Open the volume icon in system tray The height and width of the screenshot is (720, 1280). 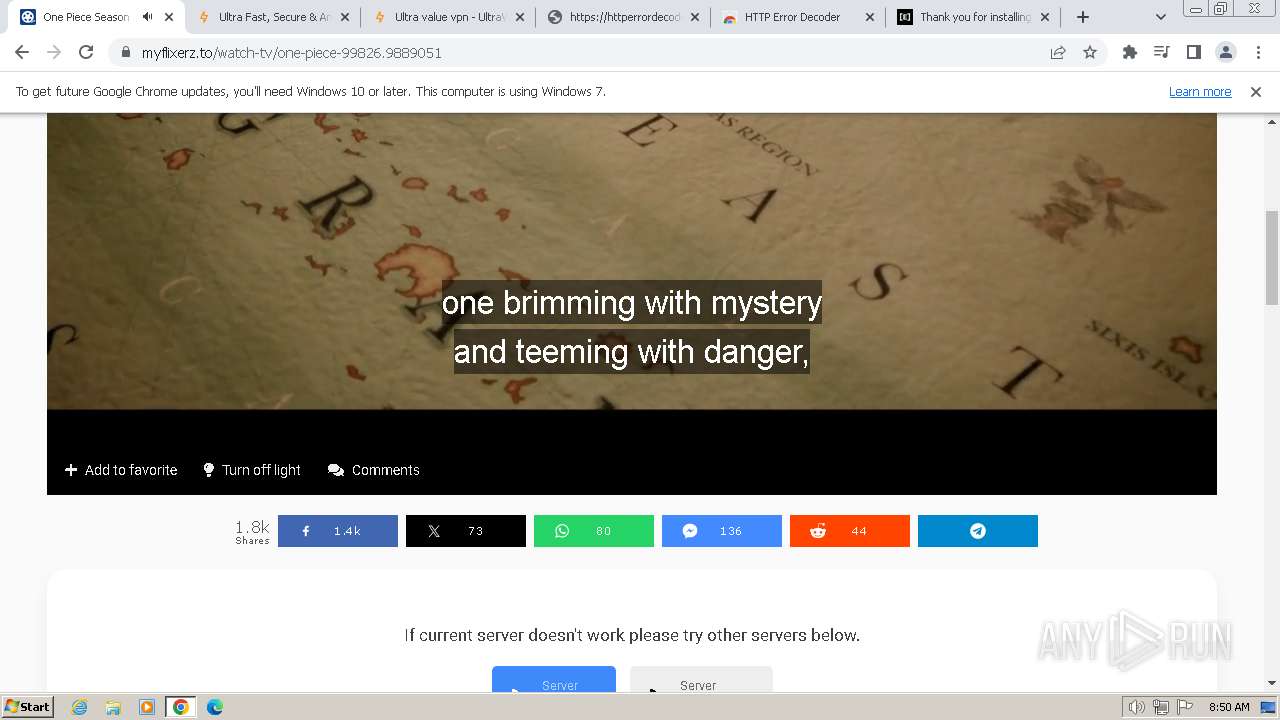tap(1138, 707)
